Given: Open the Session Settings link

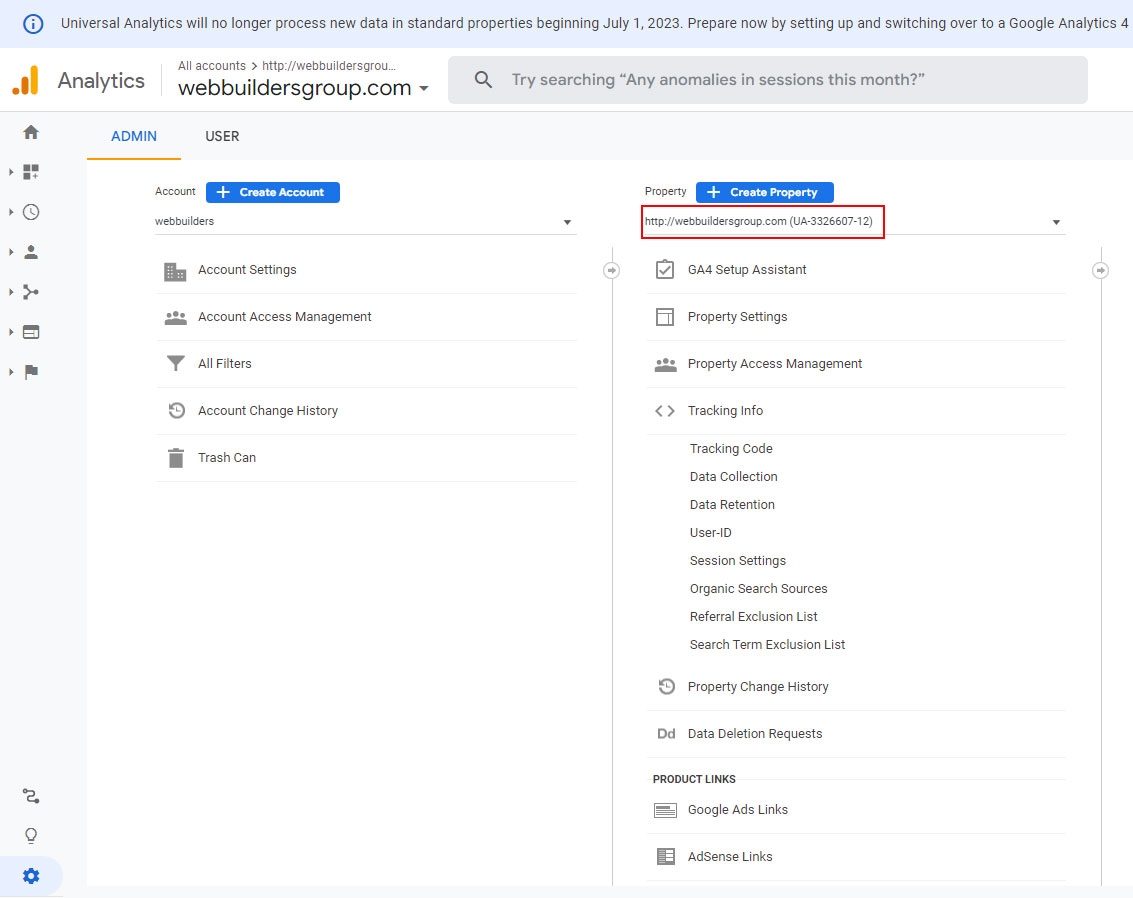Looking at the screenshot, I should [x=738, y=561].
